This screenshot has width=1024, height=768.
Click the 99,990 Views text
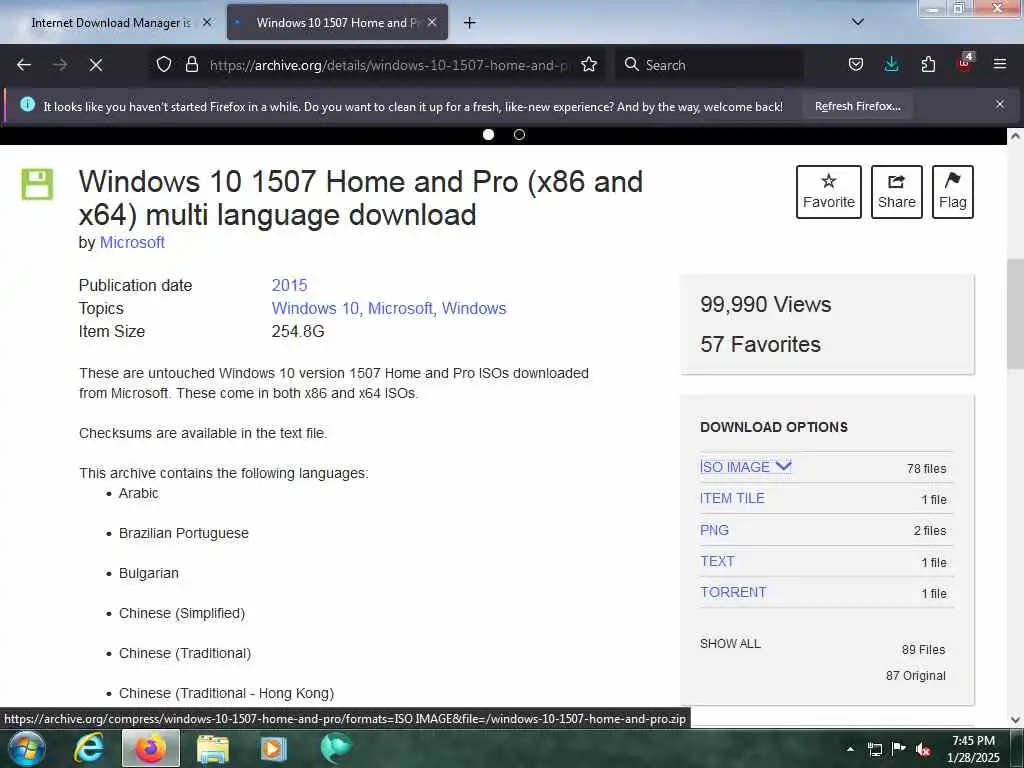(765, 304)
